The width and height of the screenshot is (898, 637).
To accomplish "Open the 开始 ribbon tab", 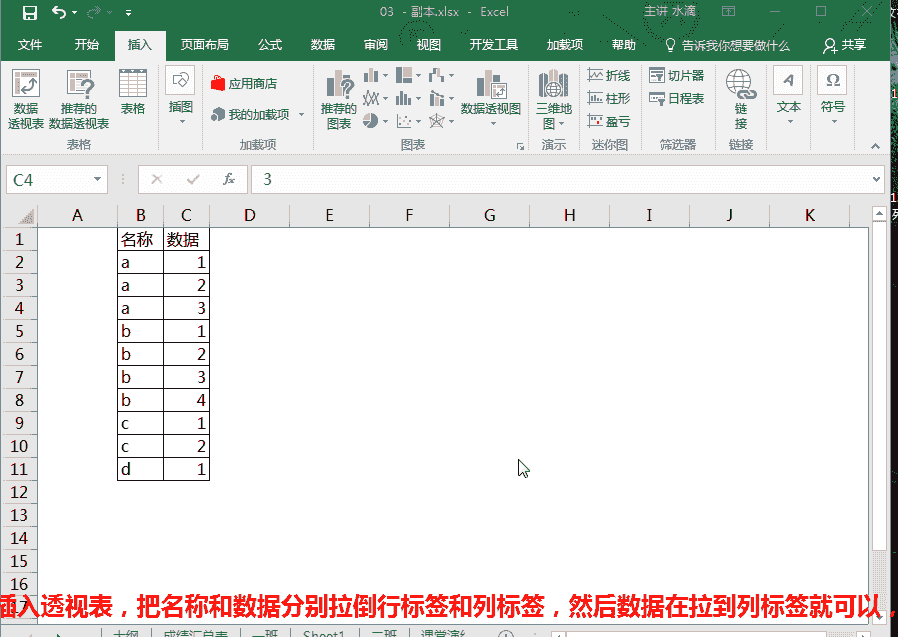I will [x=87, y=44].
